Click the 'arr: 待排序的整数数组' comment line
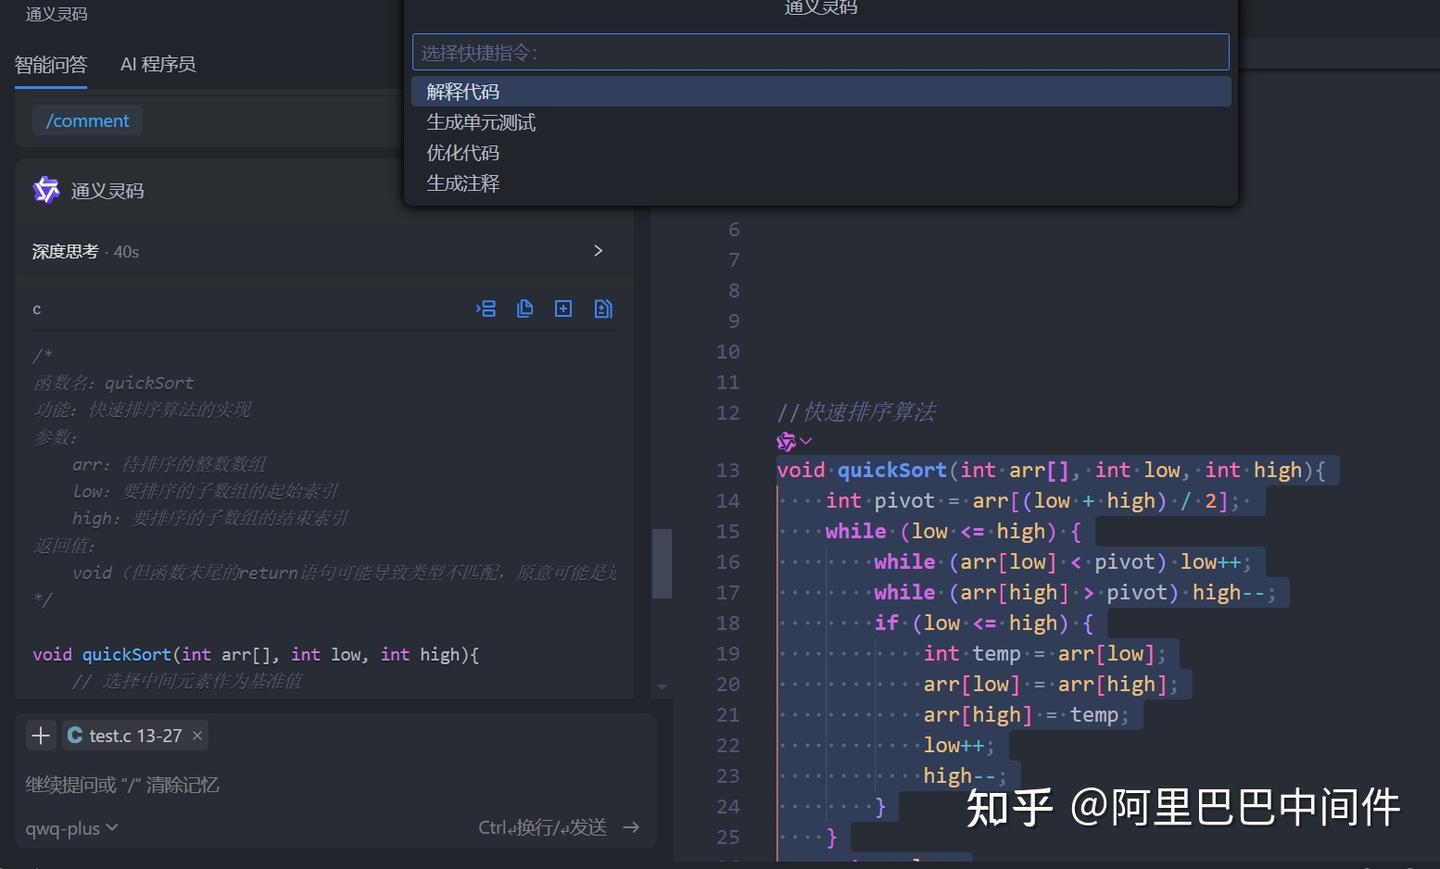1440x869 pixels. (x=169, y=464)
